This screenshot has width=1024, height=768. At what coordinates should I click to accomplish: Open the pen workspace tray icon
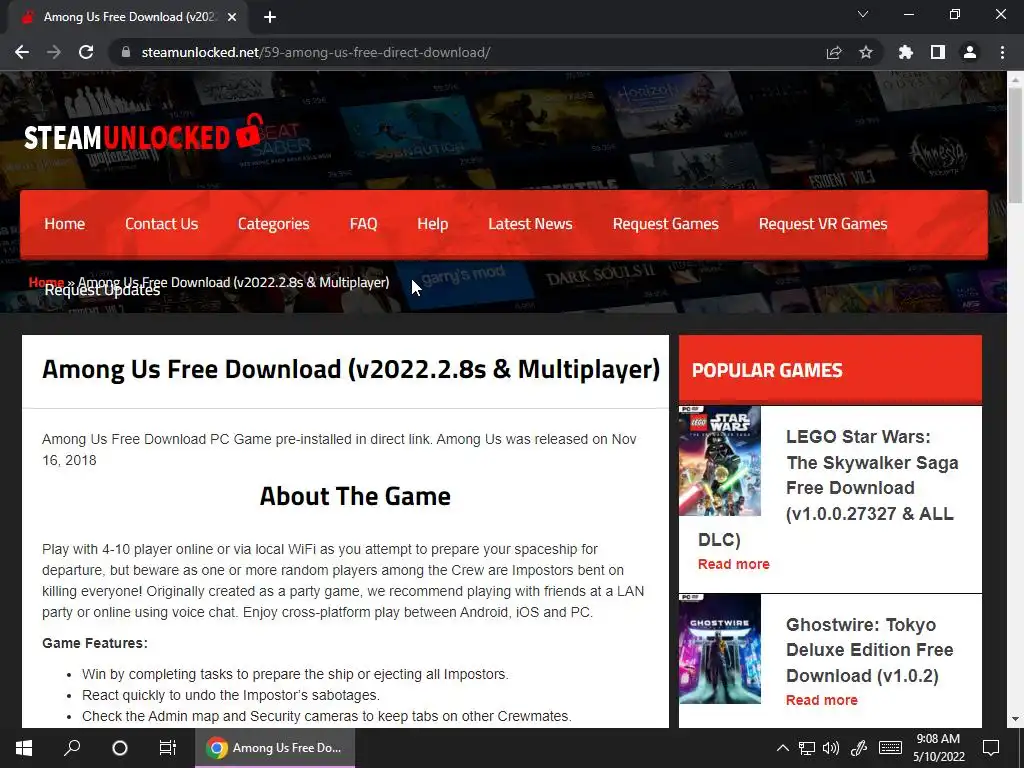[858, 748]
